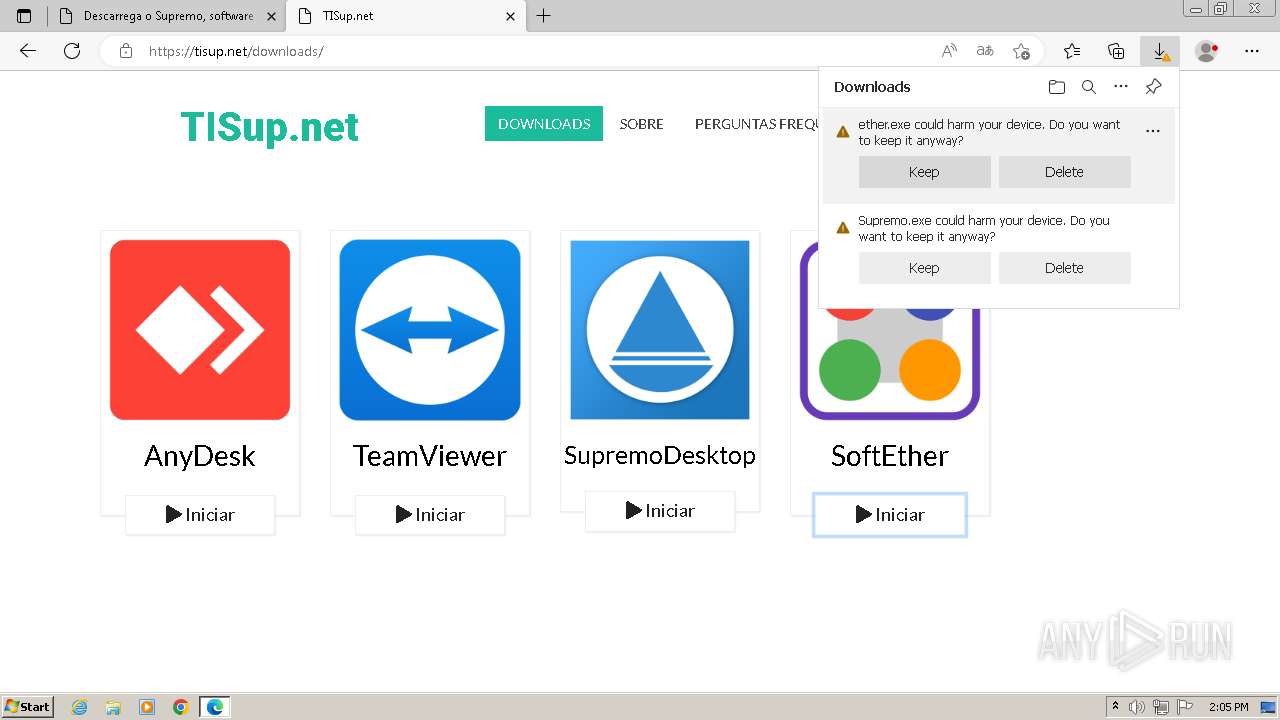Click the Read aloud icon
This screenshot has height=720, width=1280.
click(949, 51)
